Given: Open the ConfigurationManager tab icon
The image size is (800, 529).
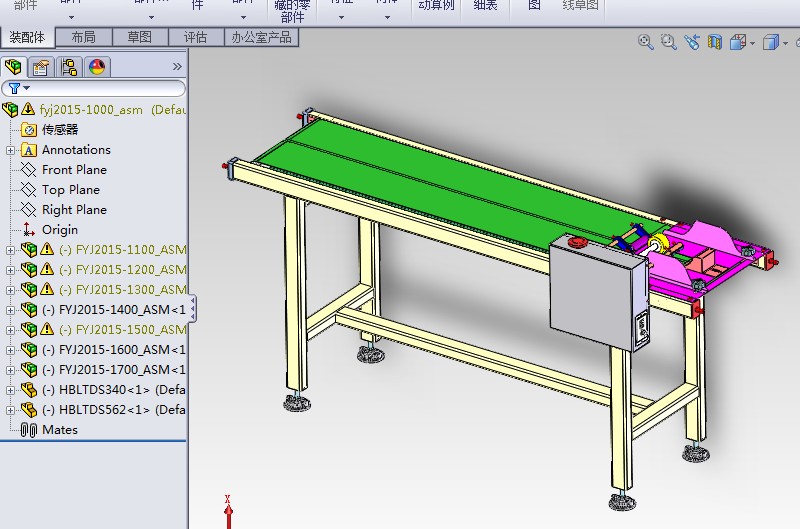Looking at the screenshot, I should (x=68, y=67).
